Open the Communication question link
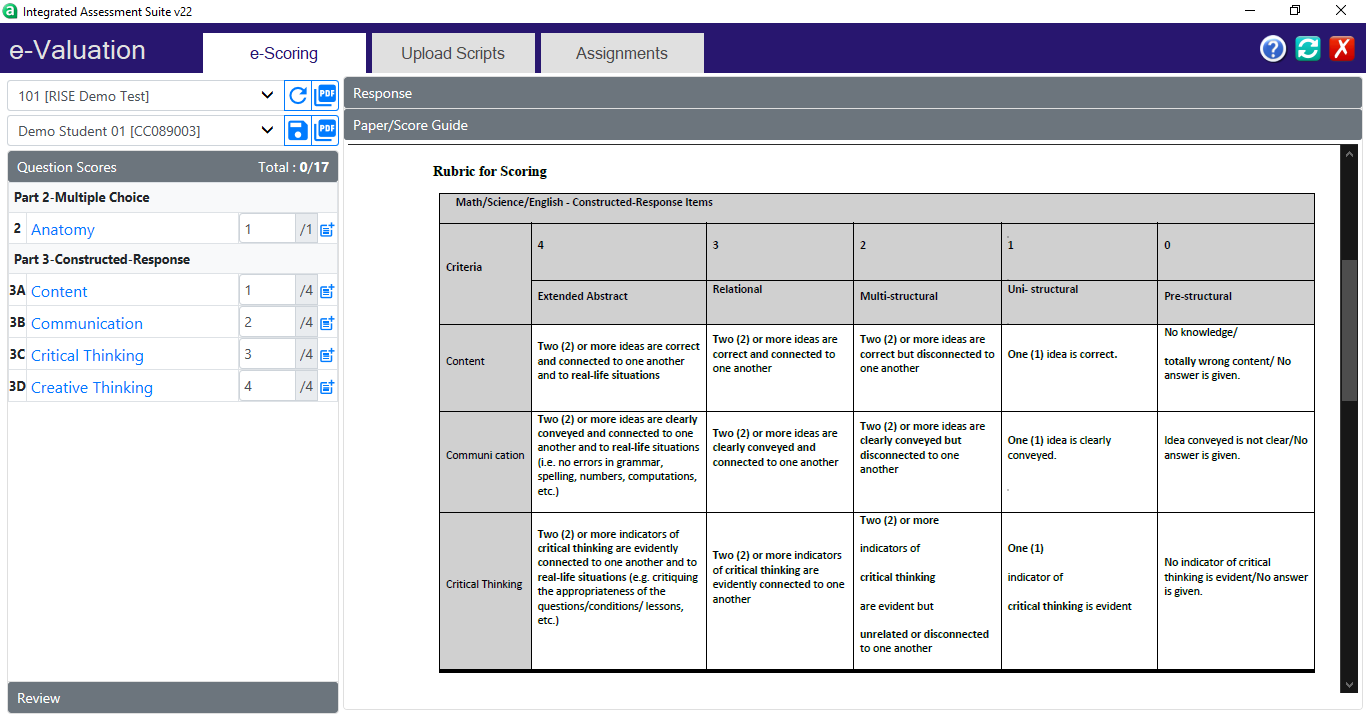Image resolution: width=1366 pixels, height=728 pixels. click(87, 324)
